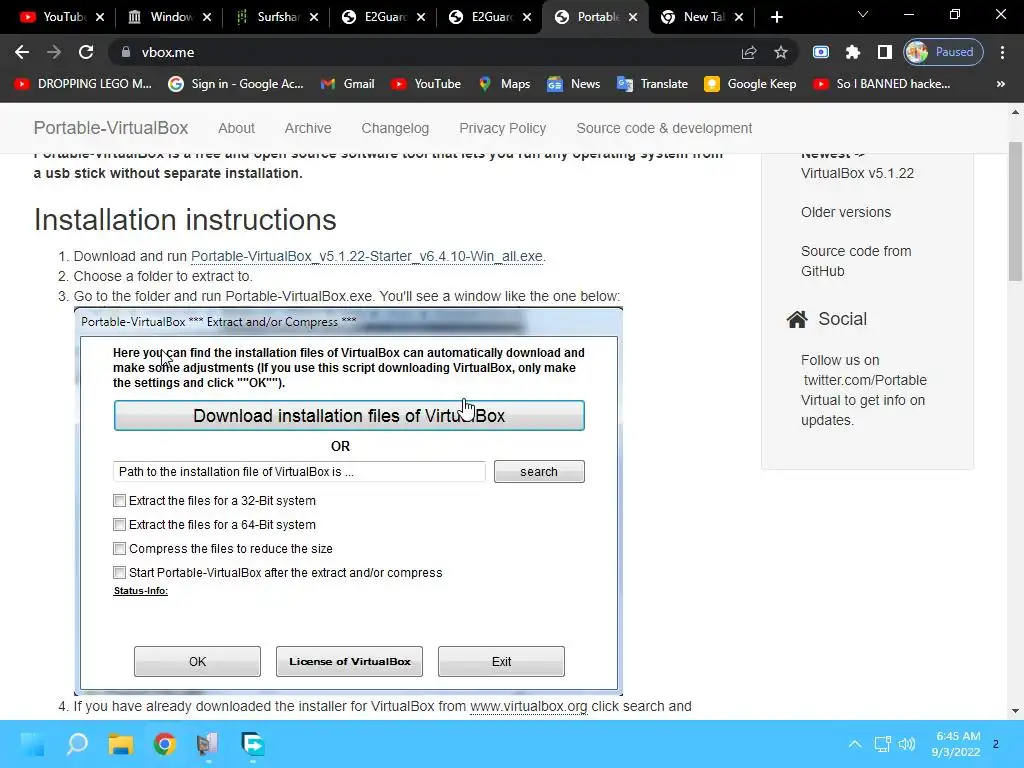Open the News bookmark
The height and width of the screenshot is (768, 1024).
[x=573, y=84]
